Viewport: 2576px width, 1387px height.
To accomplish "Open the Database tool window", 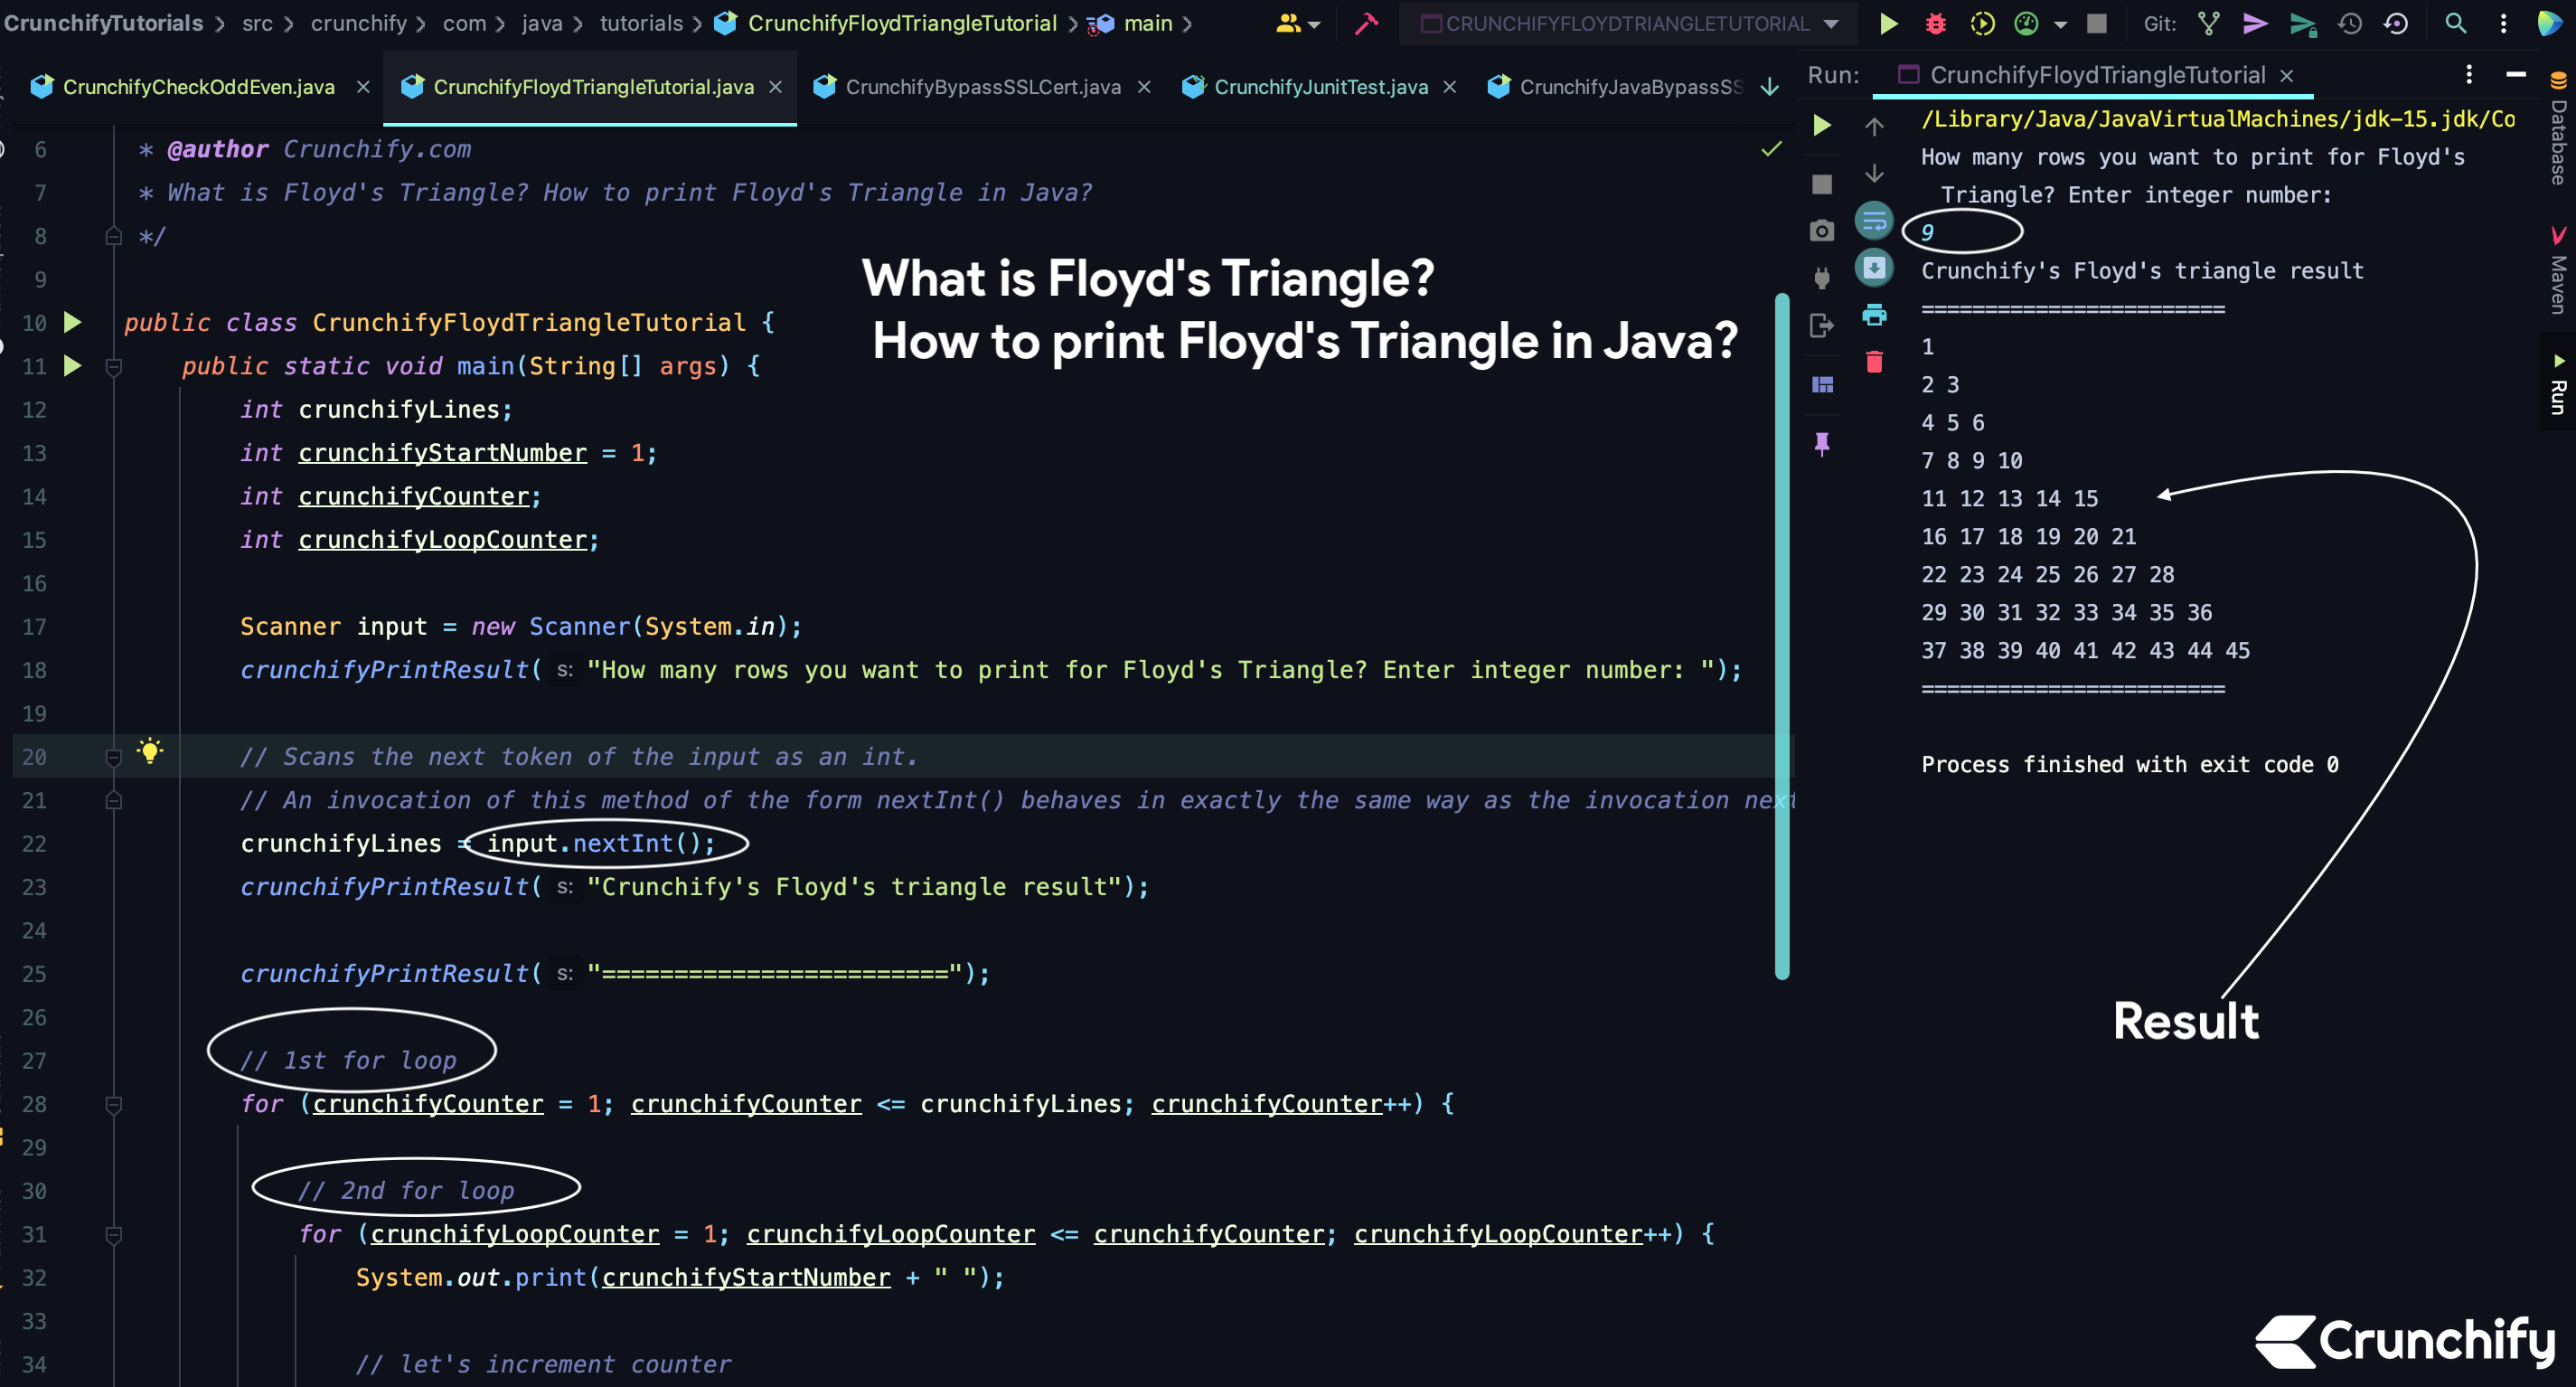I will (2559, 135).
